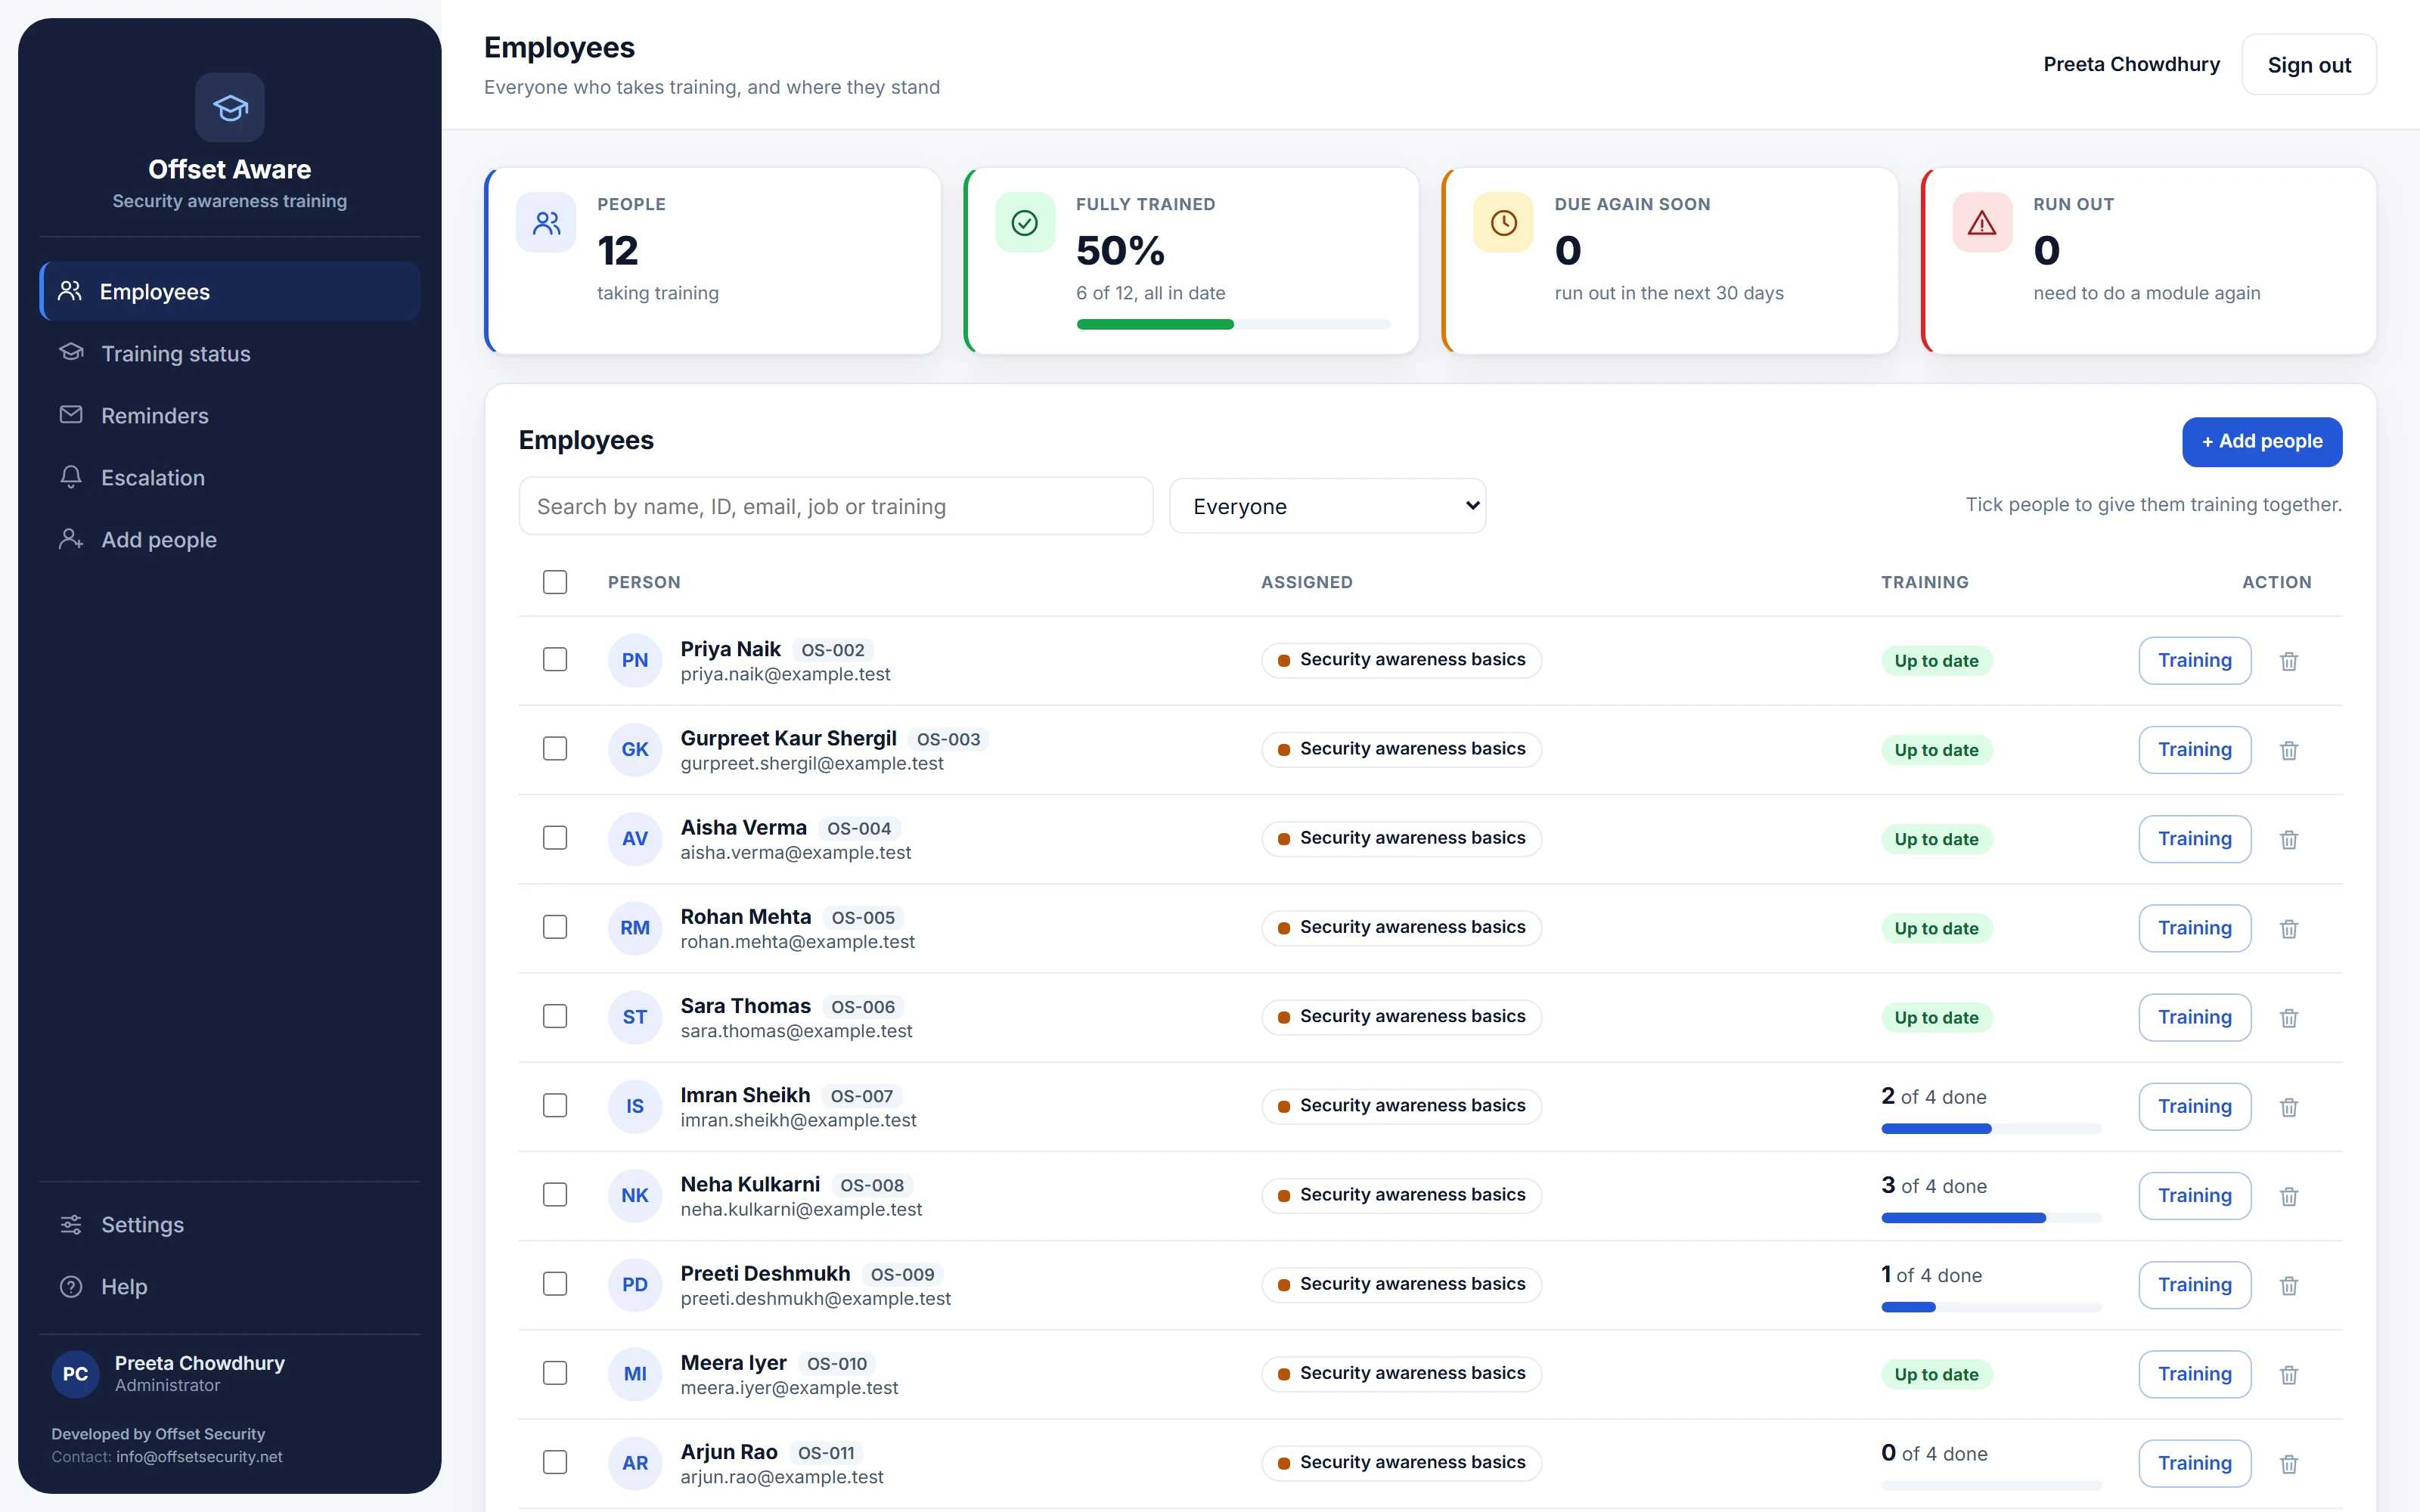Open Training status in the sidebar

pyautogui.click(x=229, y=353)
